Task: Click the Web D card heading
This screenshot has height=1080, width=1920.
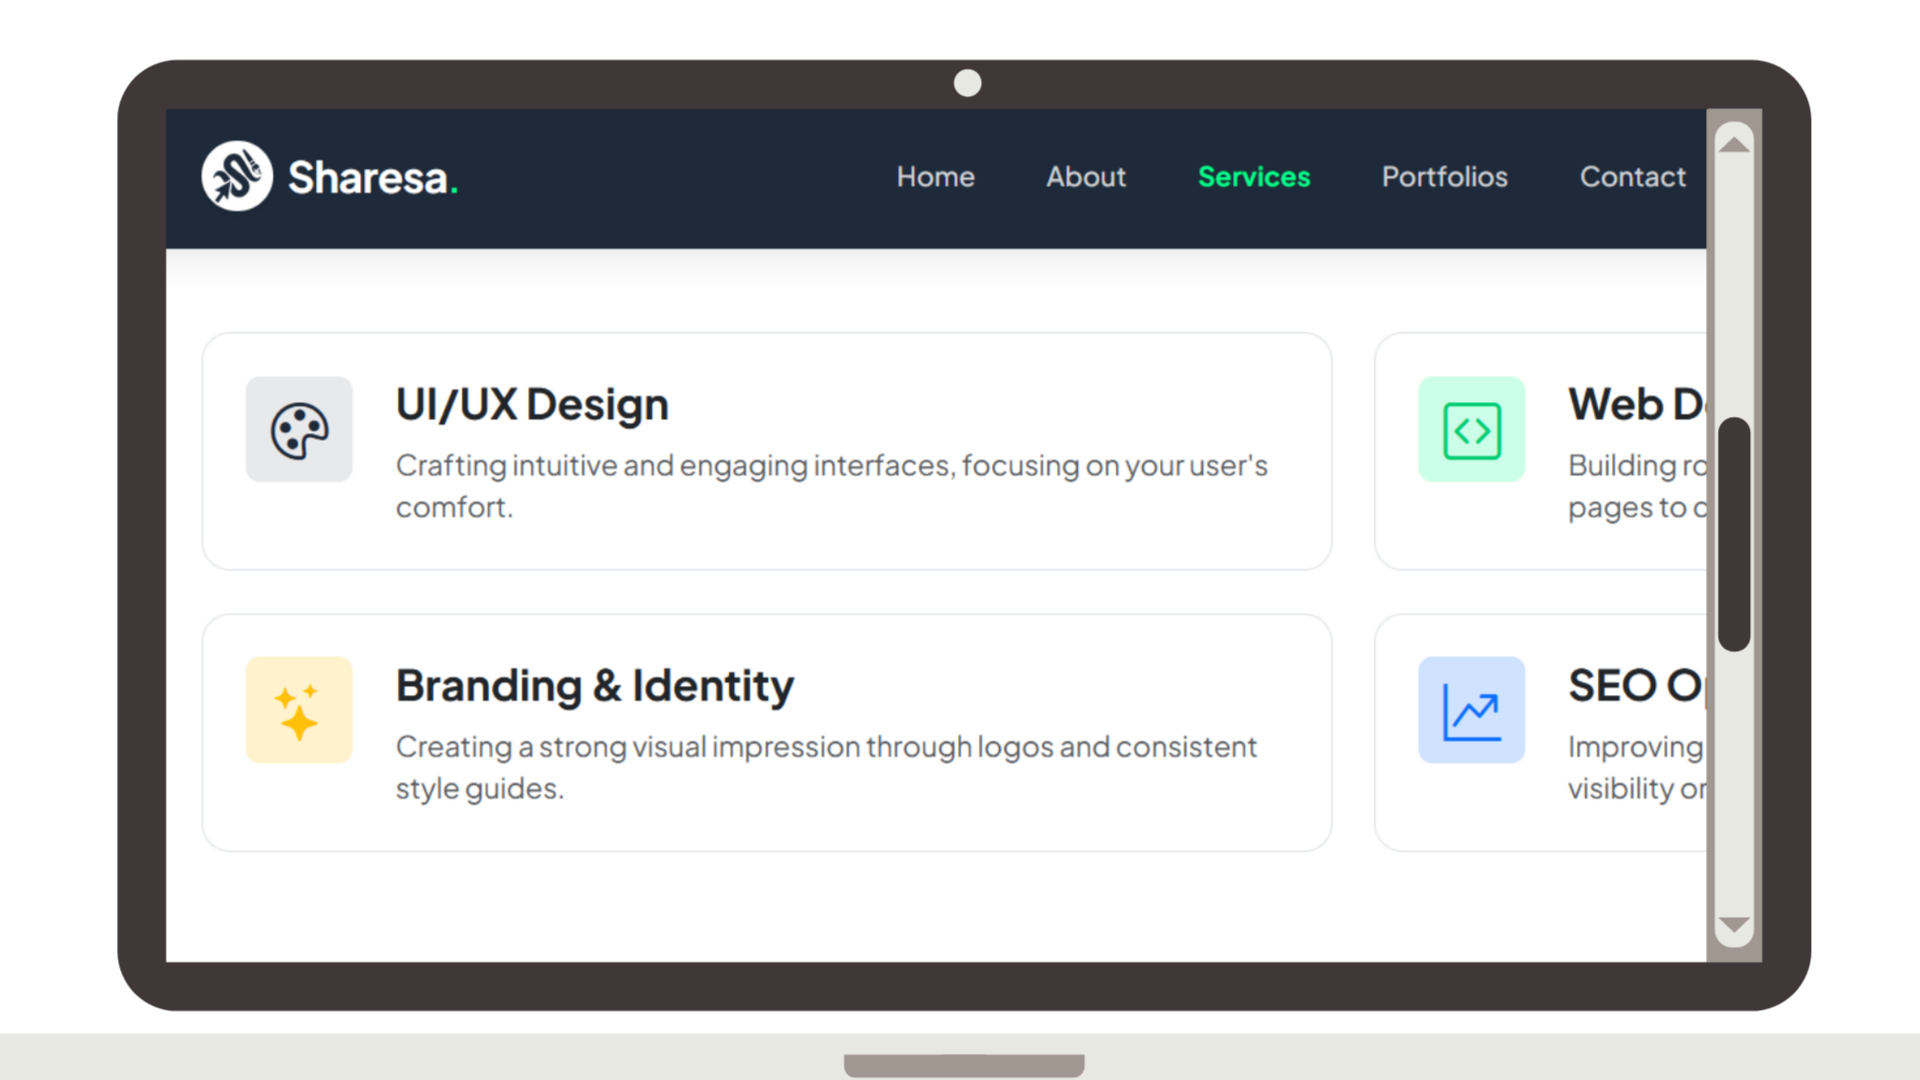Action: [x=1636, y=405]
